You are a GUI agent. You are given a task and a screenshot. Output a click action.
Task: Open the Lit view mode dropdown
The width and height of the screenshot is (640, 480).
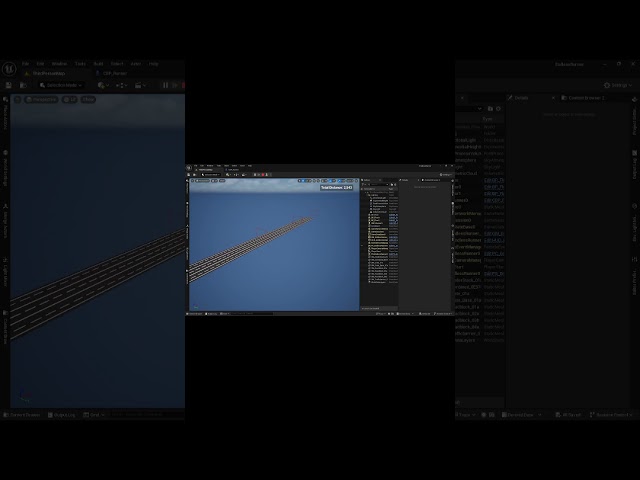pos(70,100)
